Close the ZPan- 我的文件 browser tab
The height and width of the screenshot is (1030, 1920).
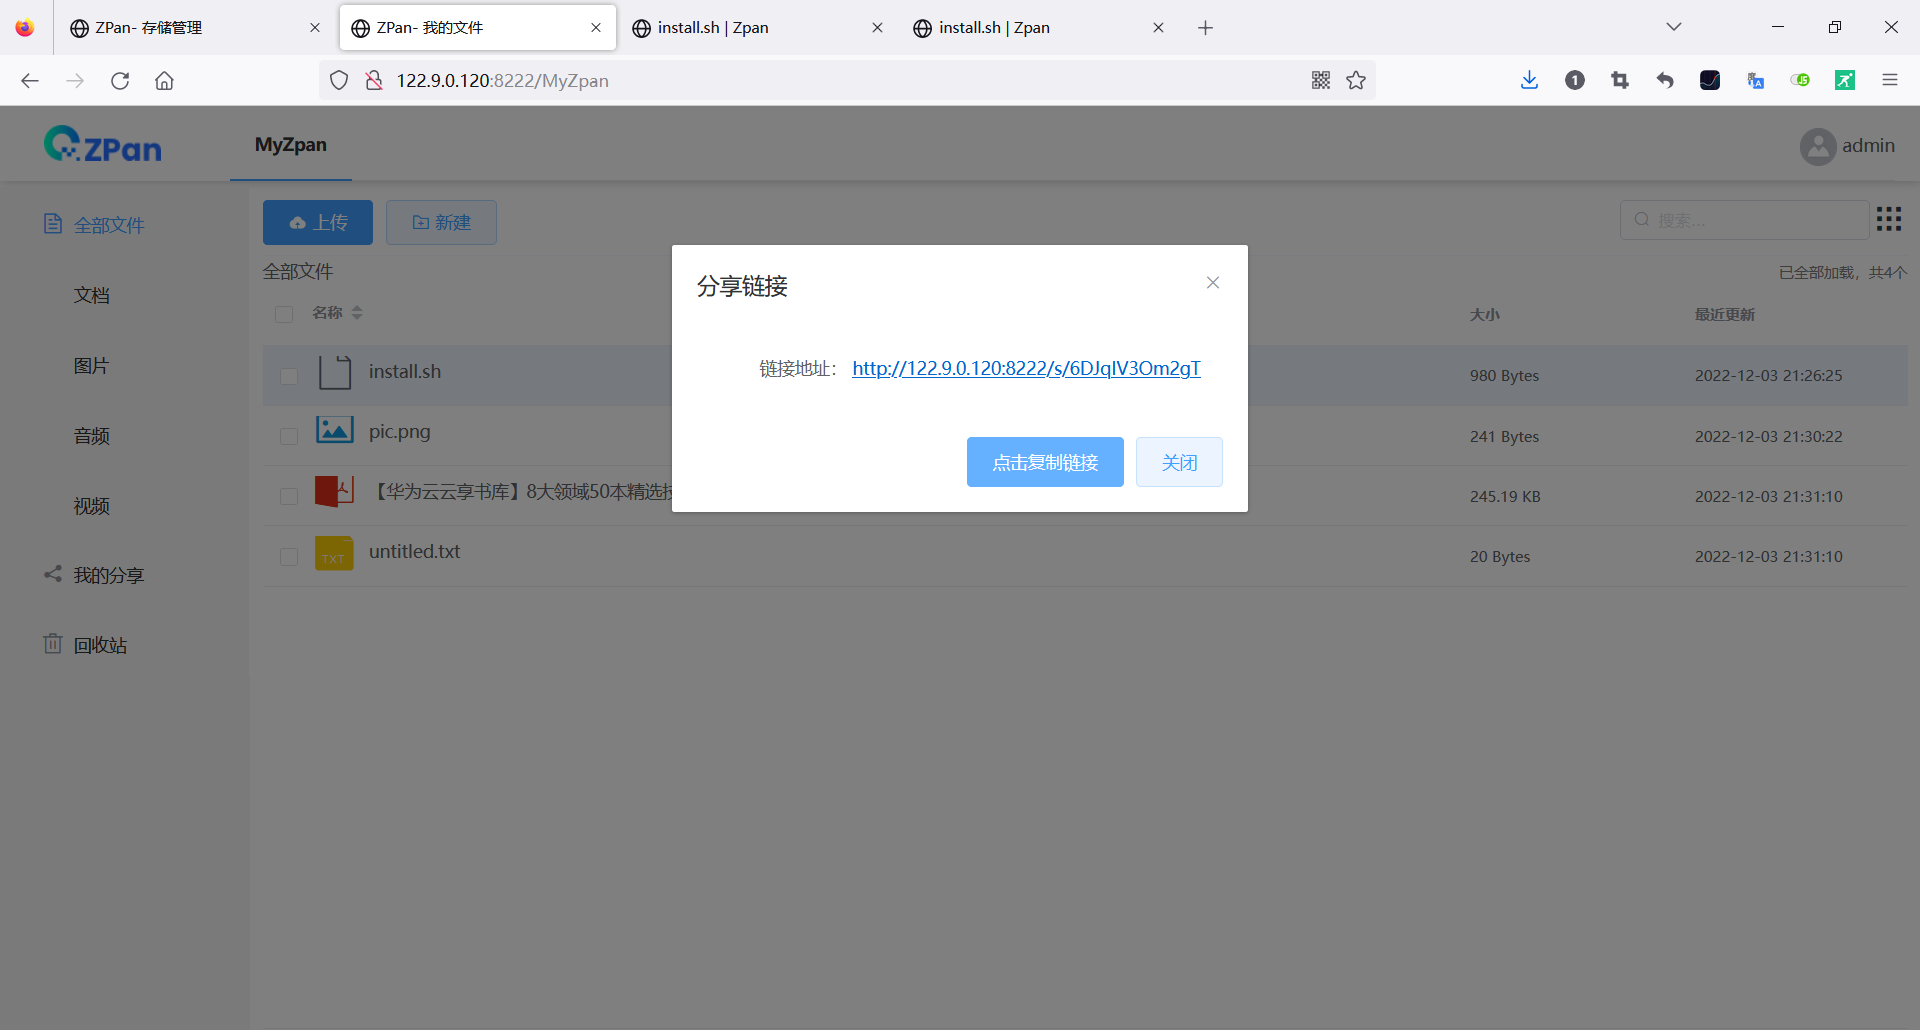(596, 28)
